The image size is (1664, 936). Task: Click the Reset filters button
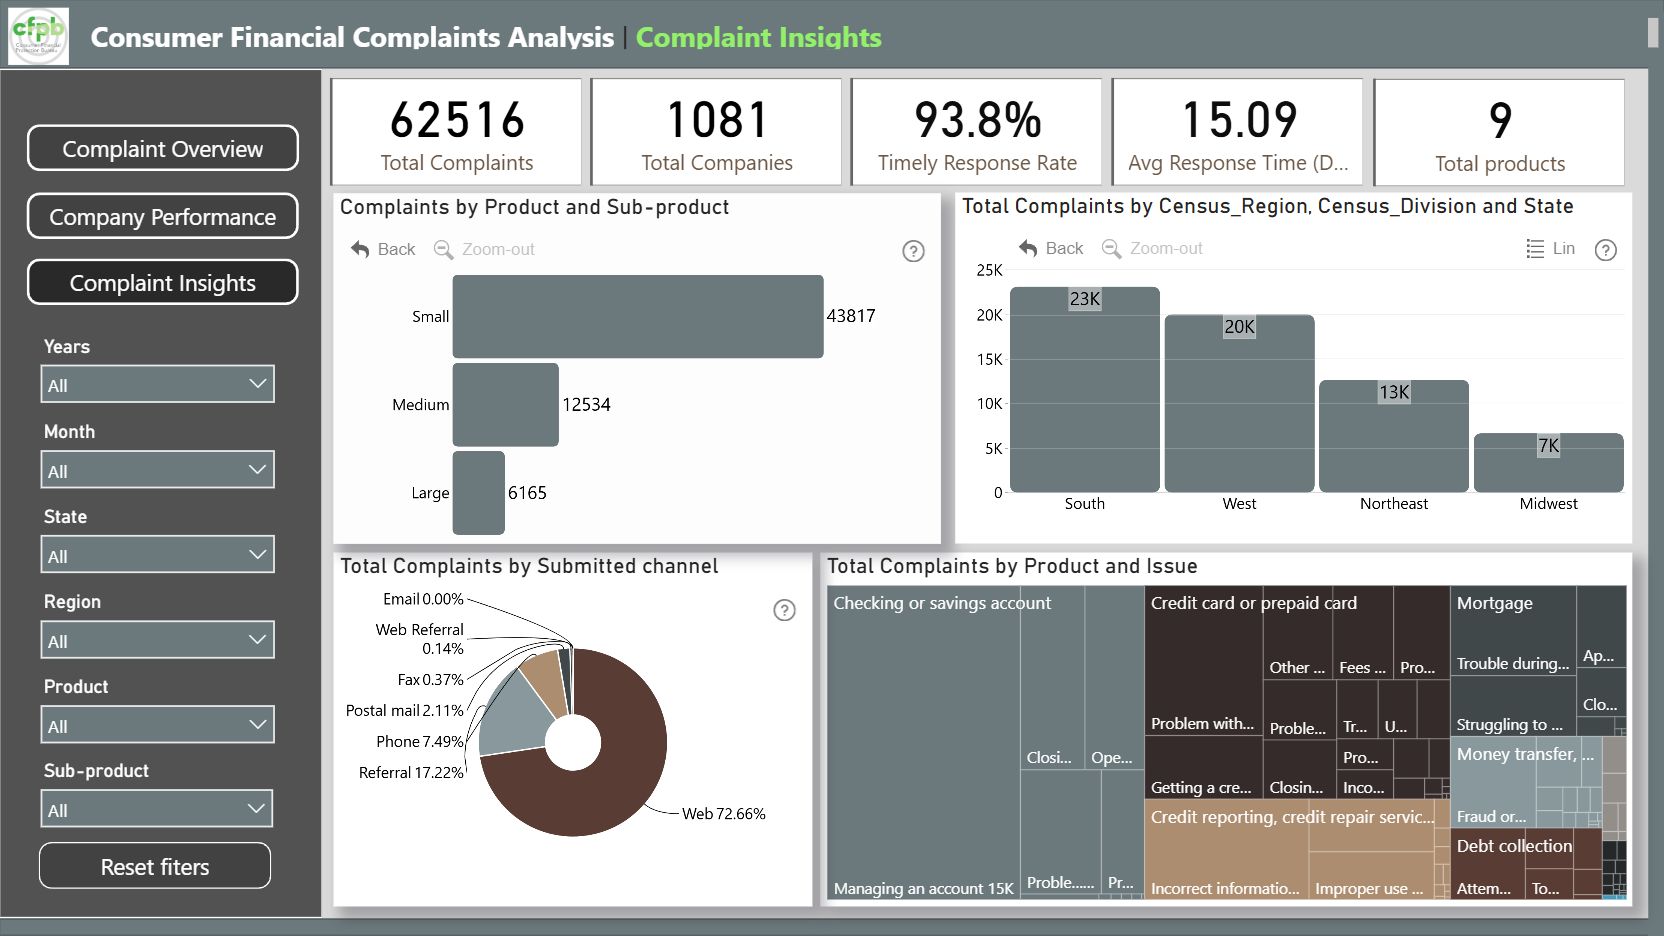pyautogui.click(x=155, y=866)
